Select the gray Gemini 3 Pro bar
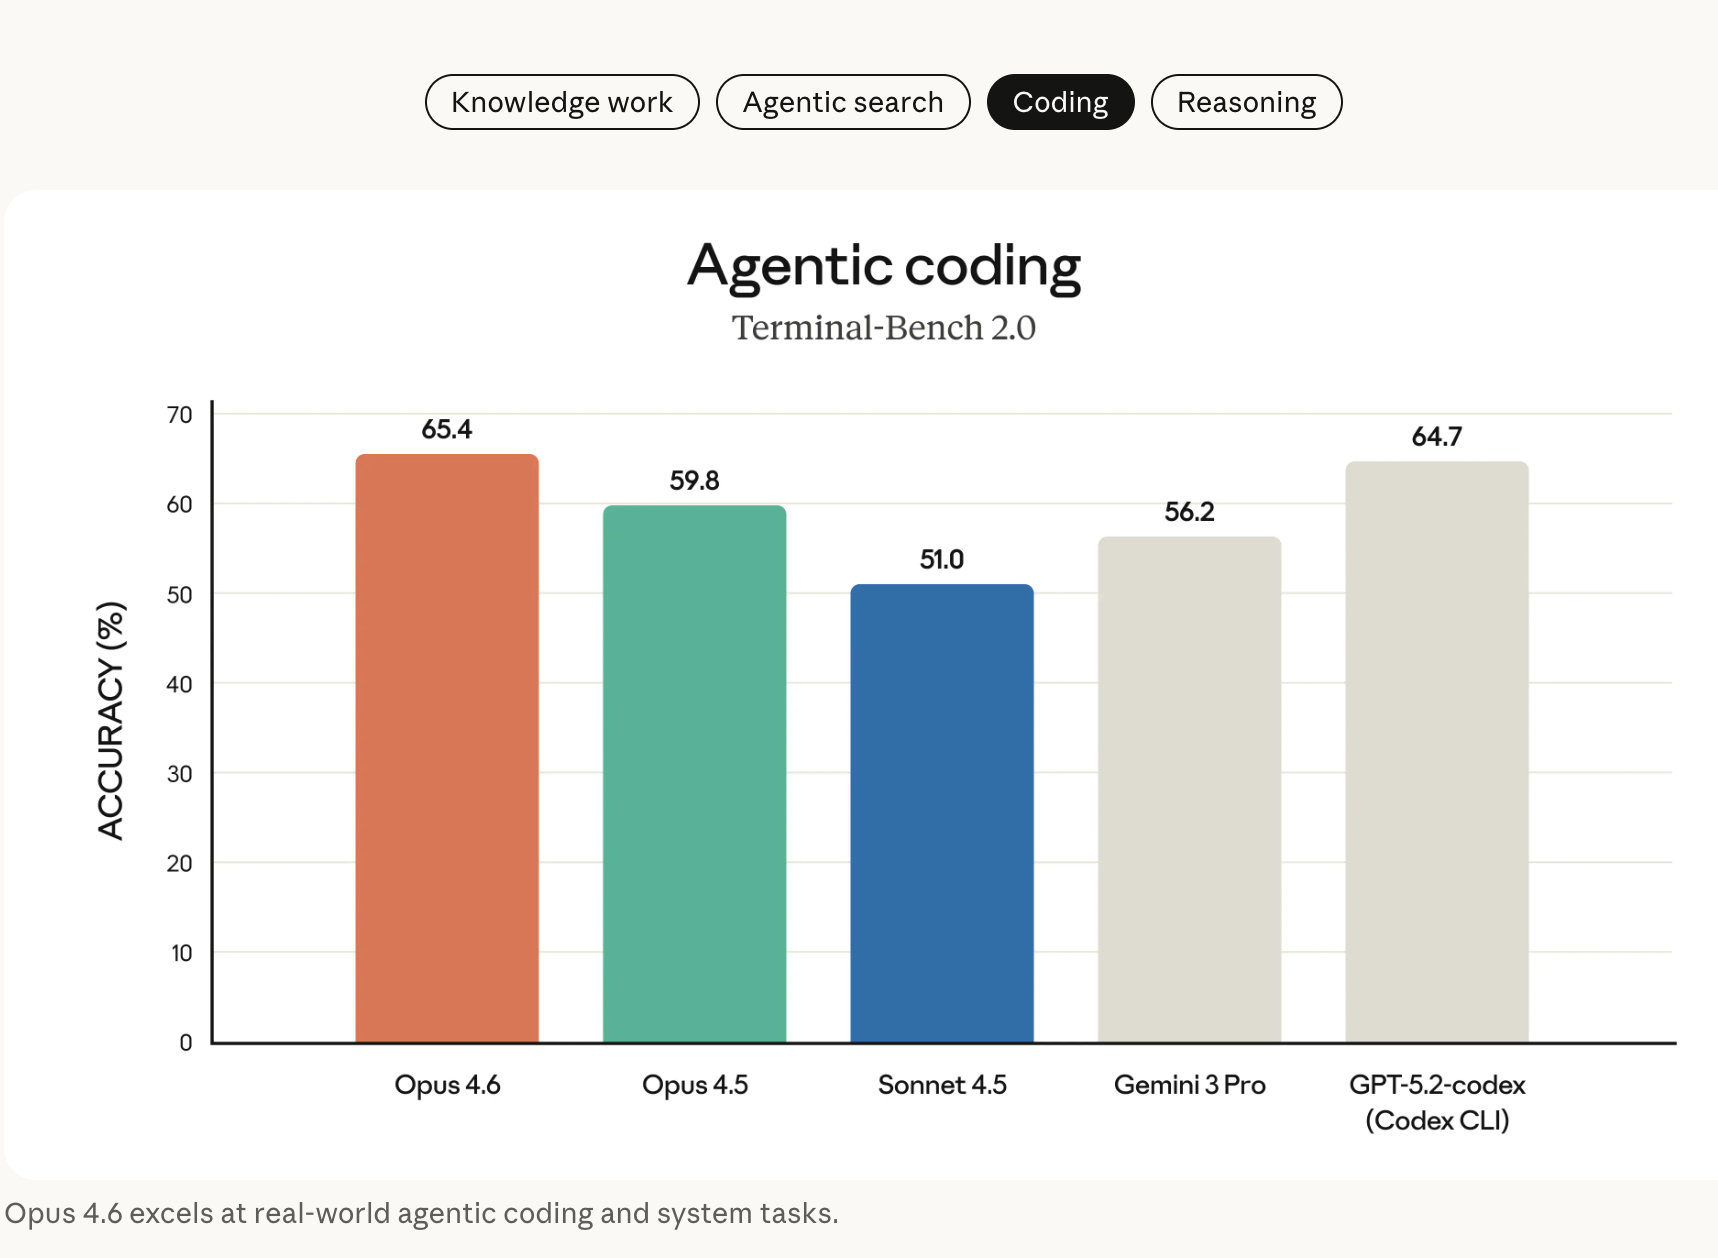The width and height of the screenshot is (1718, 1258). click(x=1189, y=790)
